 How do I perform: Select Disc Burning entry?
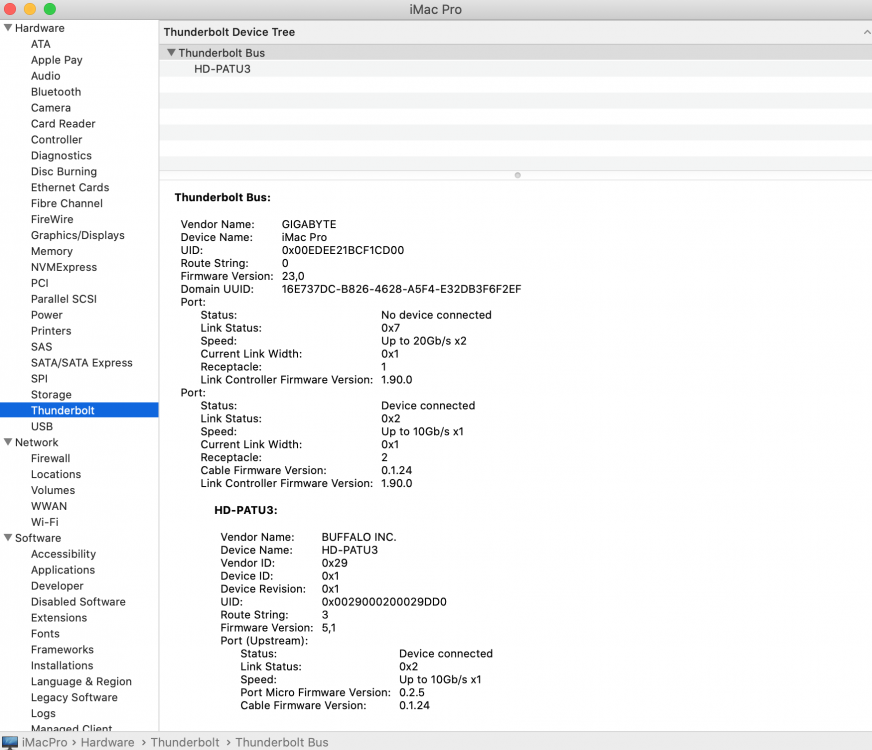64,171
